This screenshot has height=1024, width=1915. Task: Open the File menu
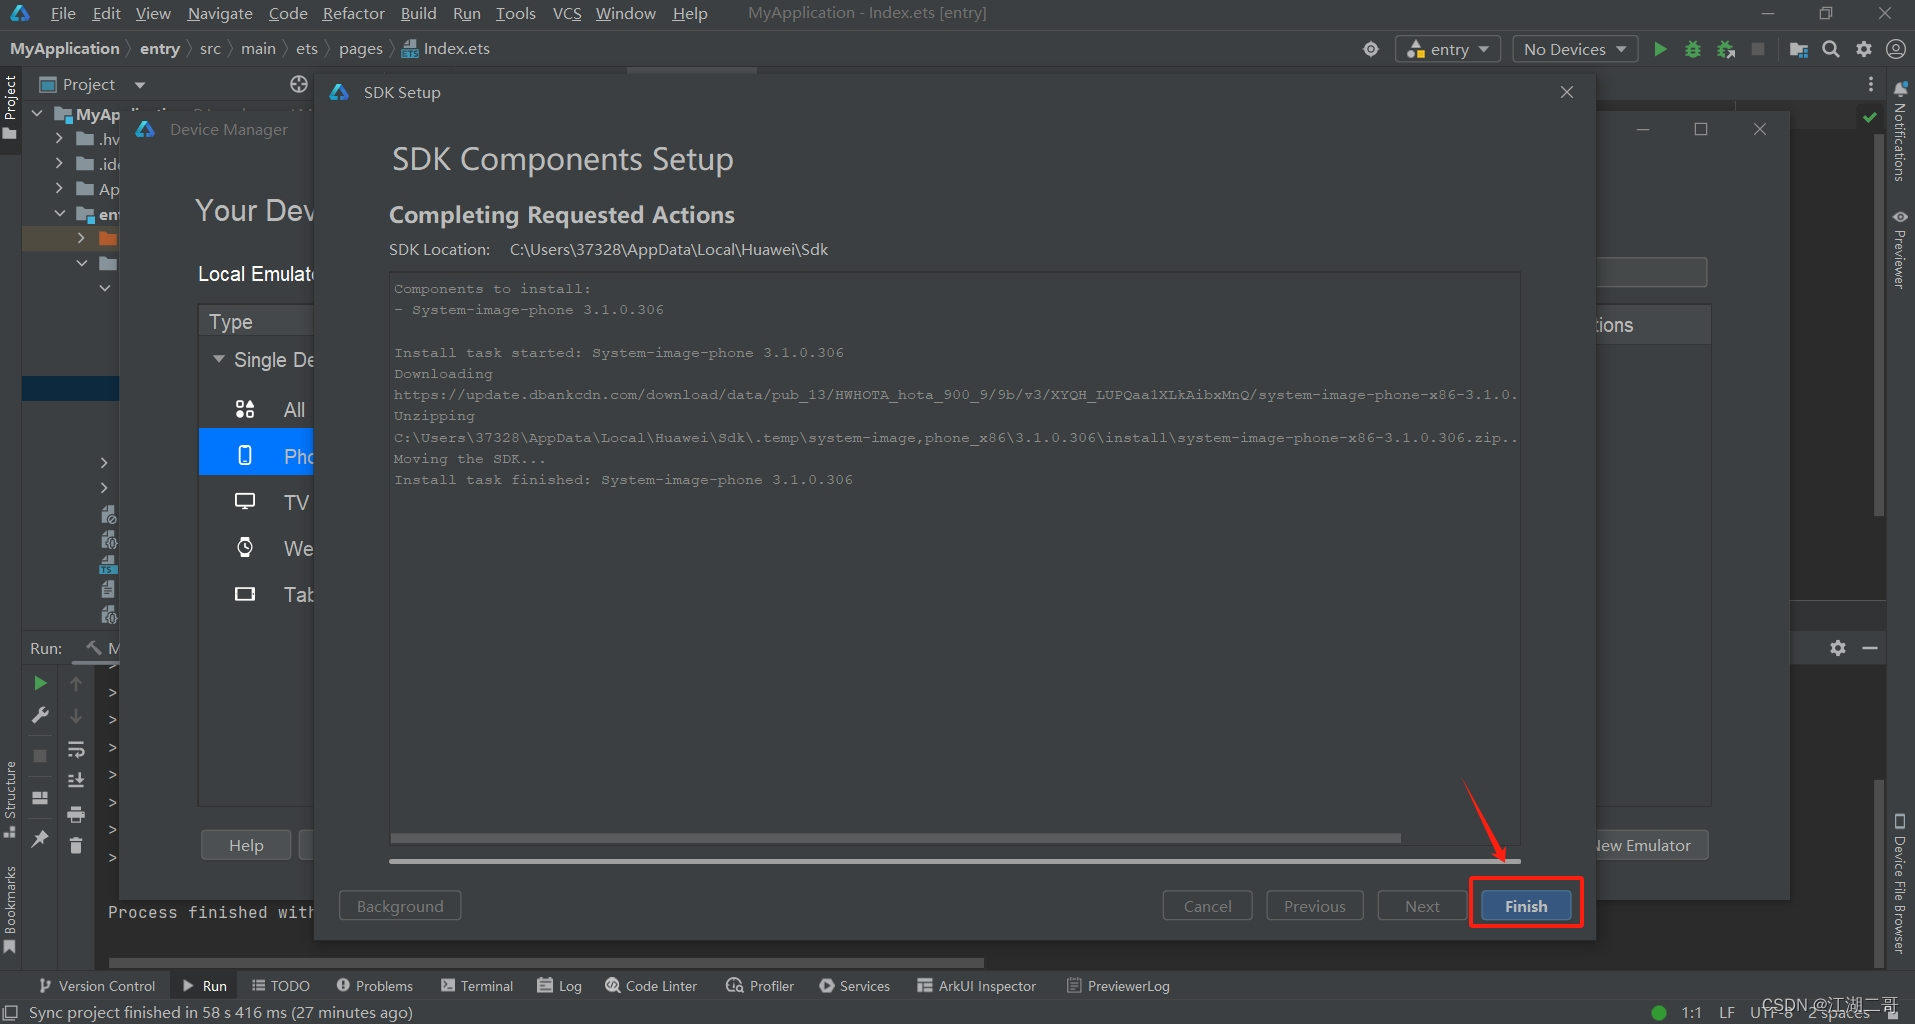pyautogui.click(x=63, y=13)
